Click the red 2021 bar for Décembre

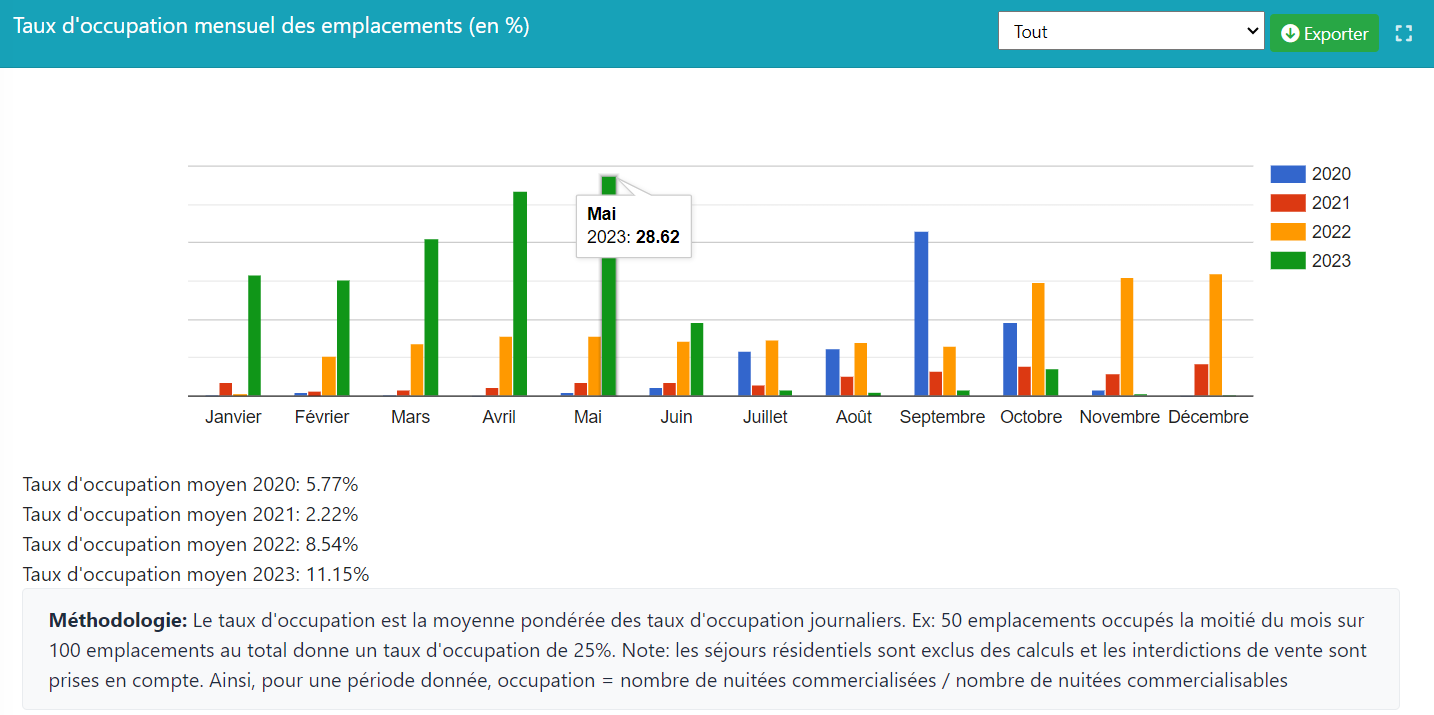click(1201, 380)
